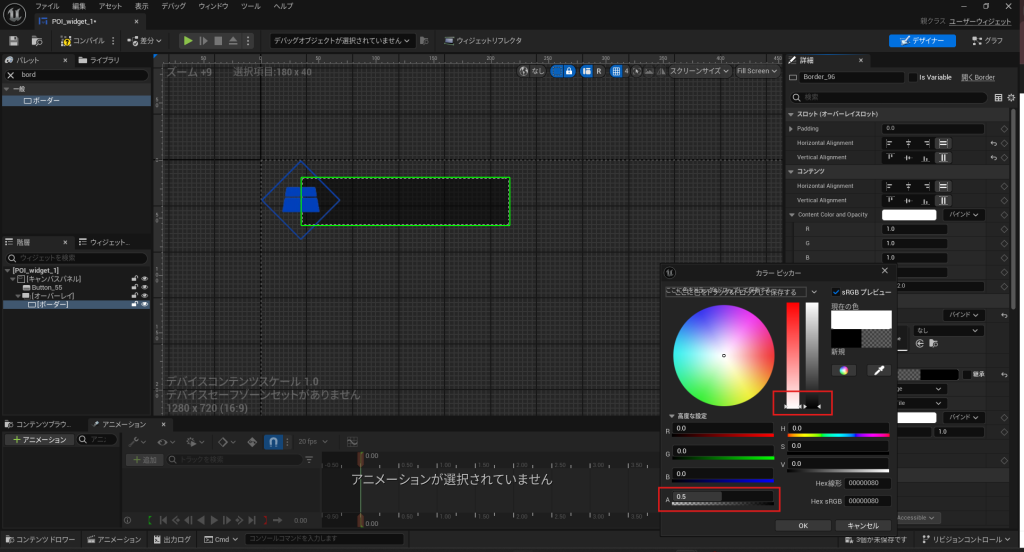Hide Button_55 using its eye icon
The height and width of the screenshot is (552, 1024).
click(144, 287)
